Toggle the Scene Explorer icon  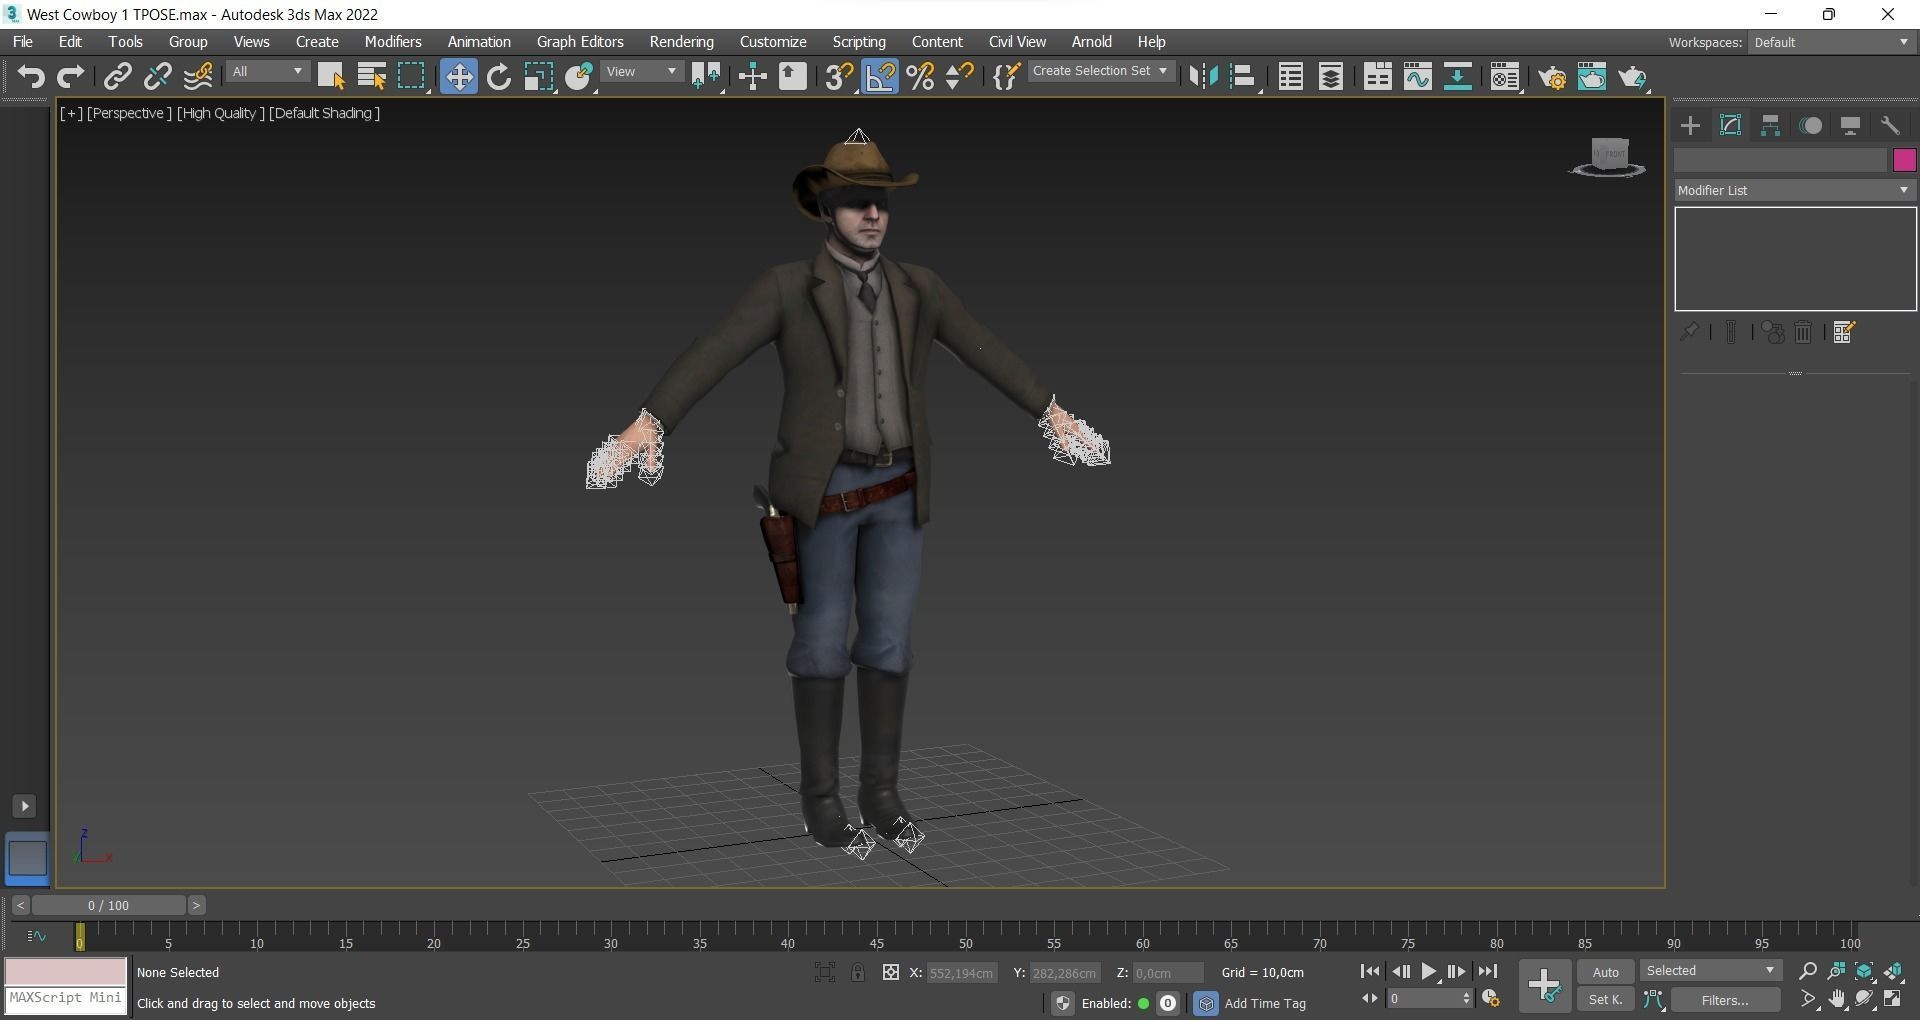click(1290, 77)
